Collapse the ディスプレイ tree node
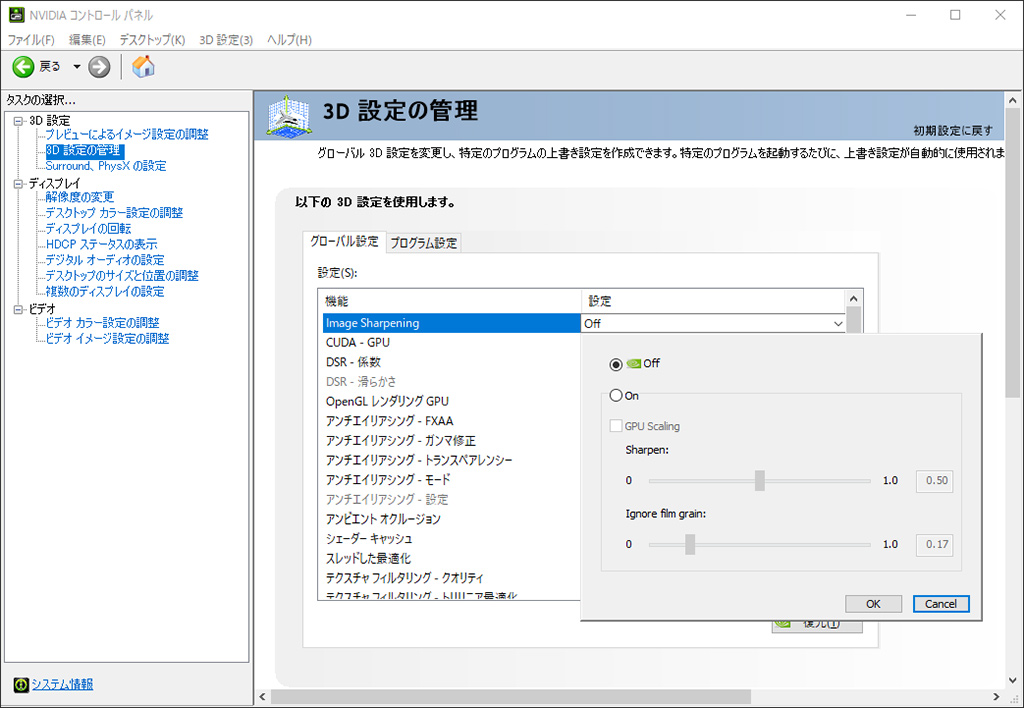This screenshot has height=708, width=1024. [x=19, y=184]
